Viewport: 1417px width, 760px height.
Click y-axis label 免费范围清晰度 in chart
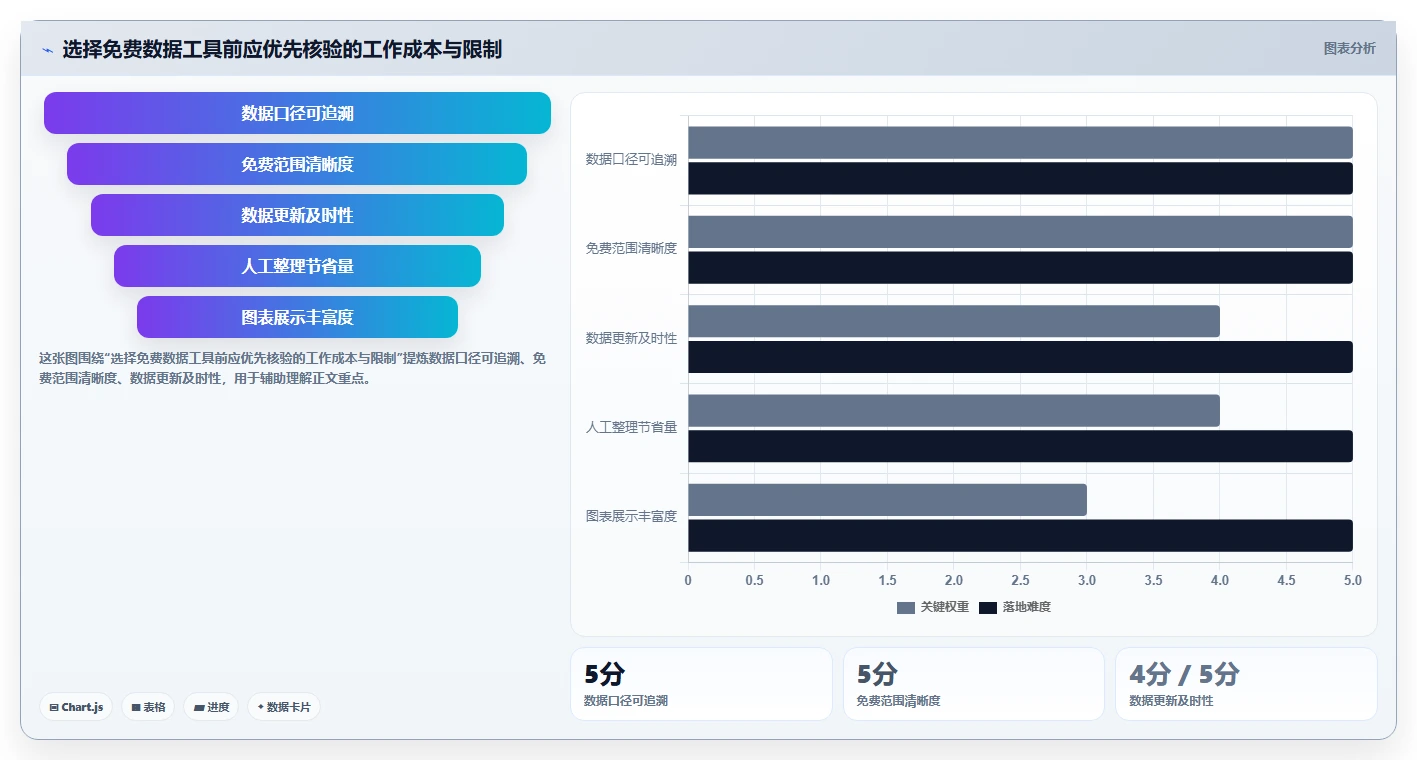[631, 248]
